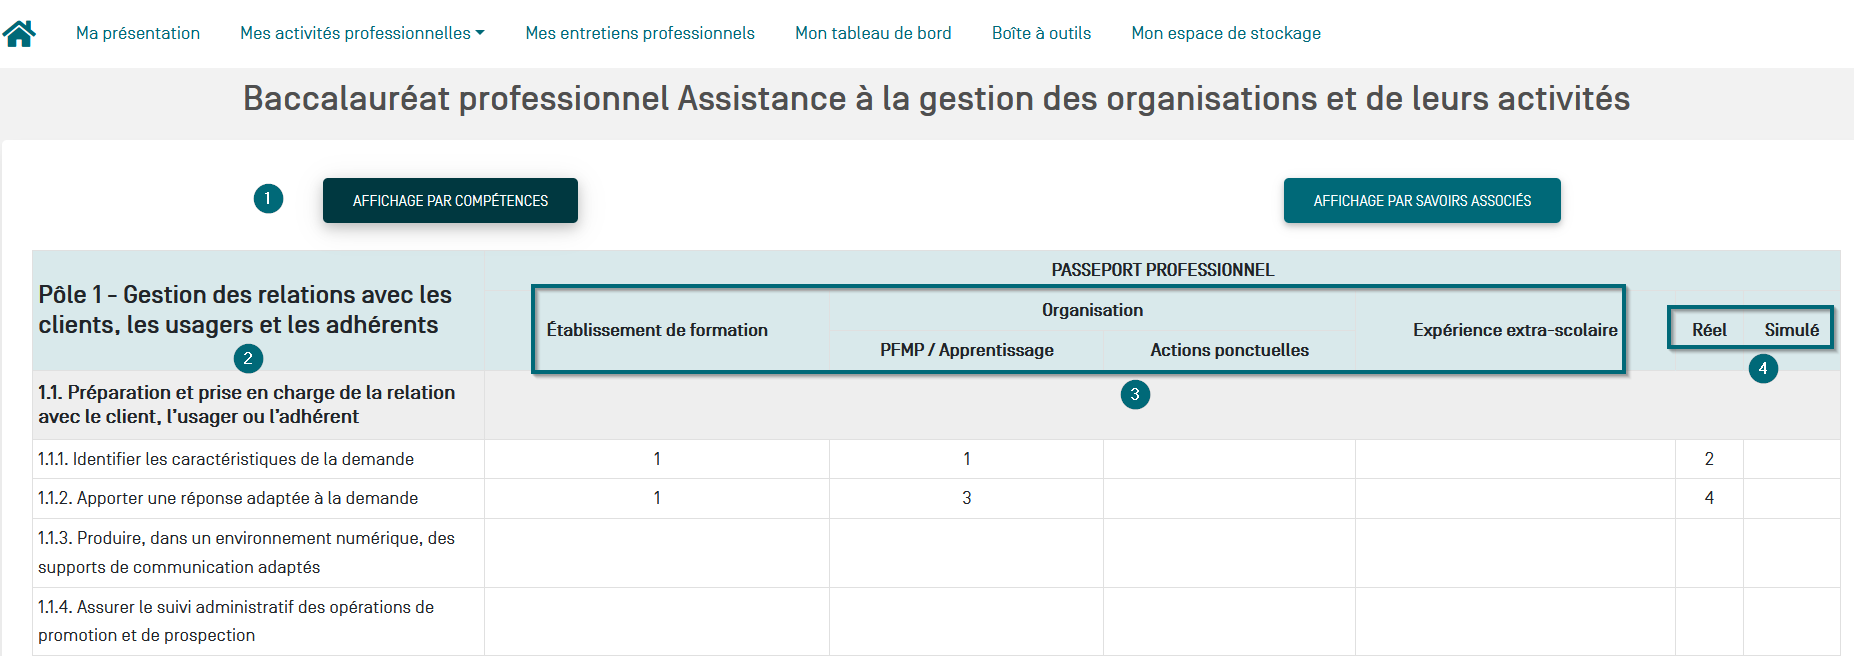
Task: Select the Réel column header
Action: pyautogui.click(x=1709, y=330)
